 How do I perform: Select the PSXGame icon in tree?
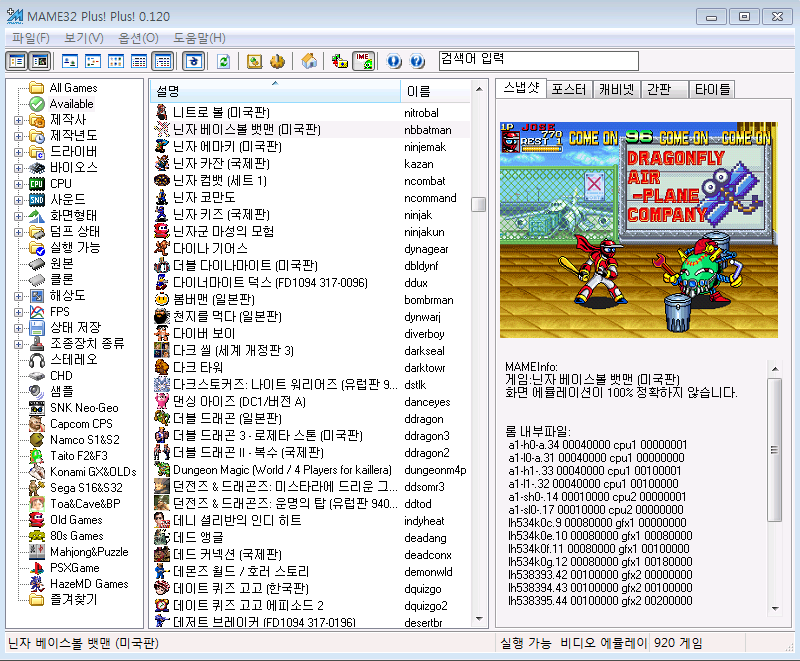click(37, 568)
